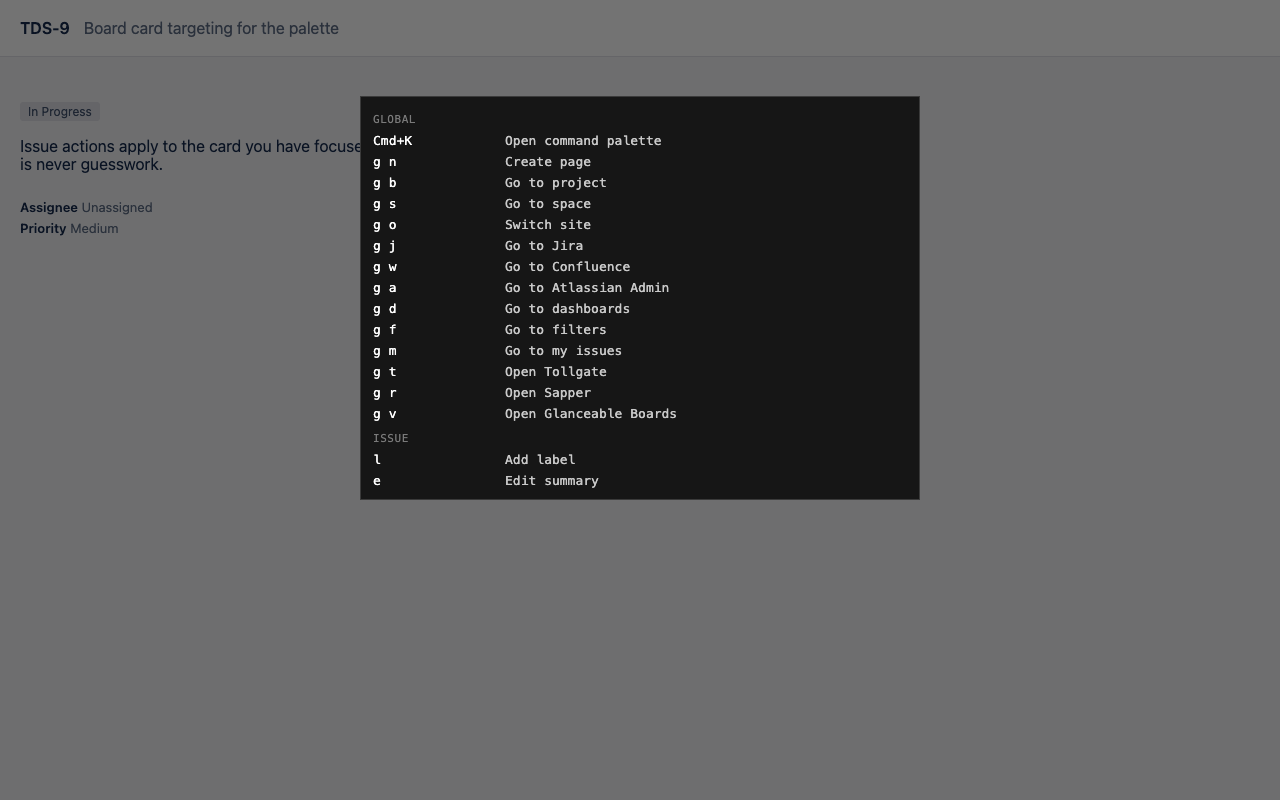Select the Open command palette shortcut row
Image resolution: width=1280 pixels, height=800 pixels.
point(640,141)
